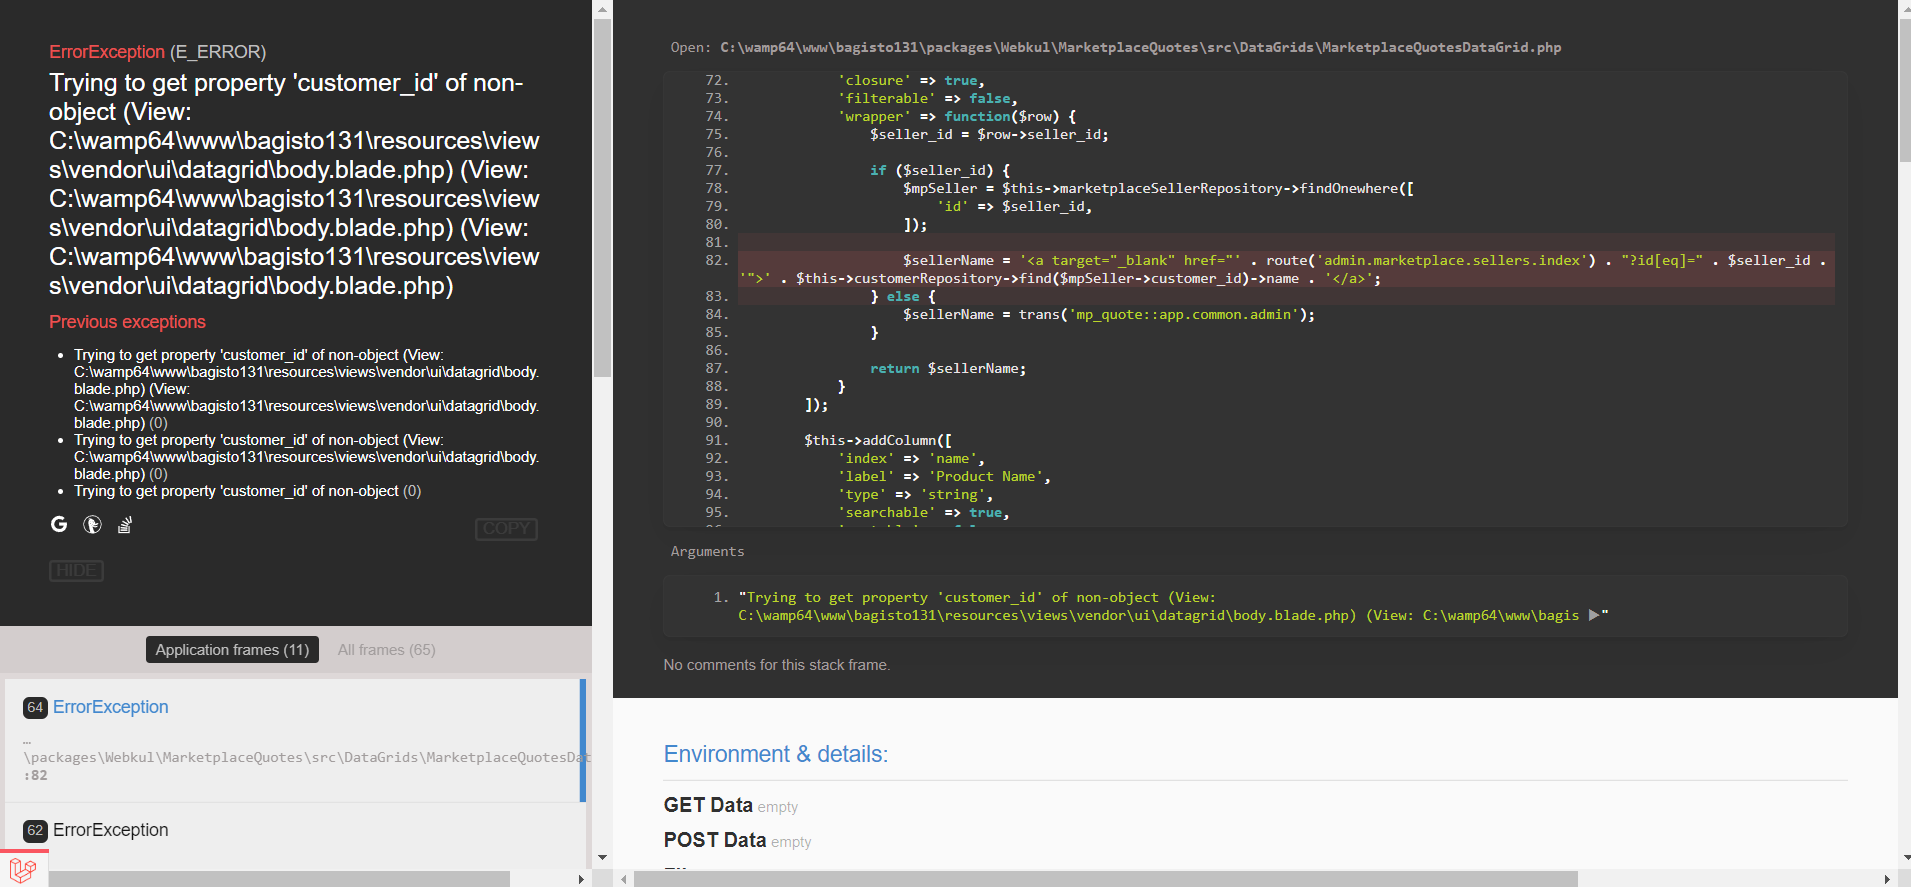Viewport: 1911px width, 887px height.
Task: Click the highlighted code line 82
Action: [1286, 269]
